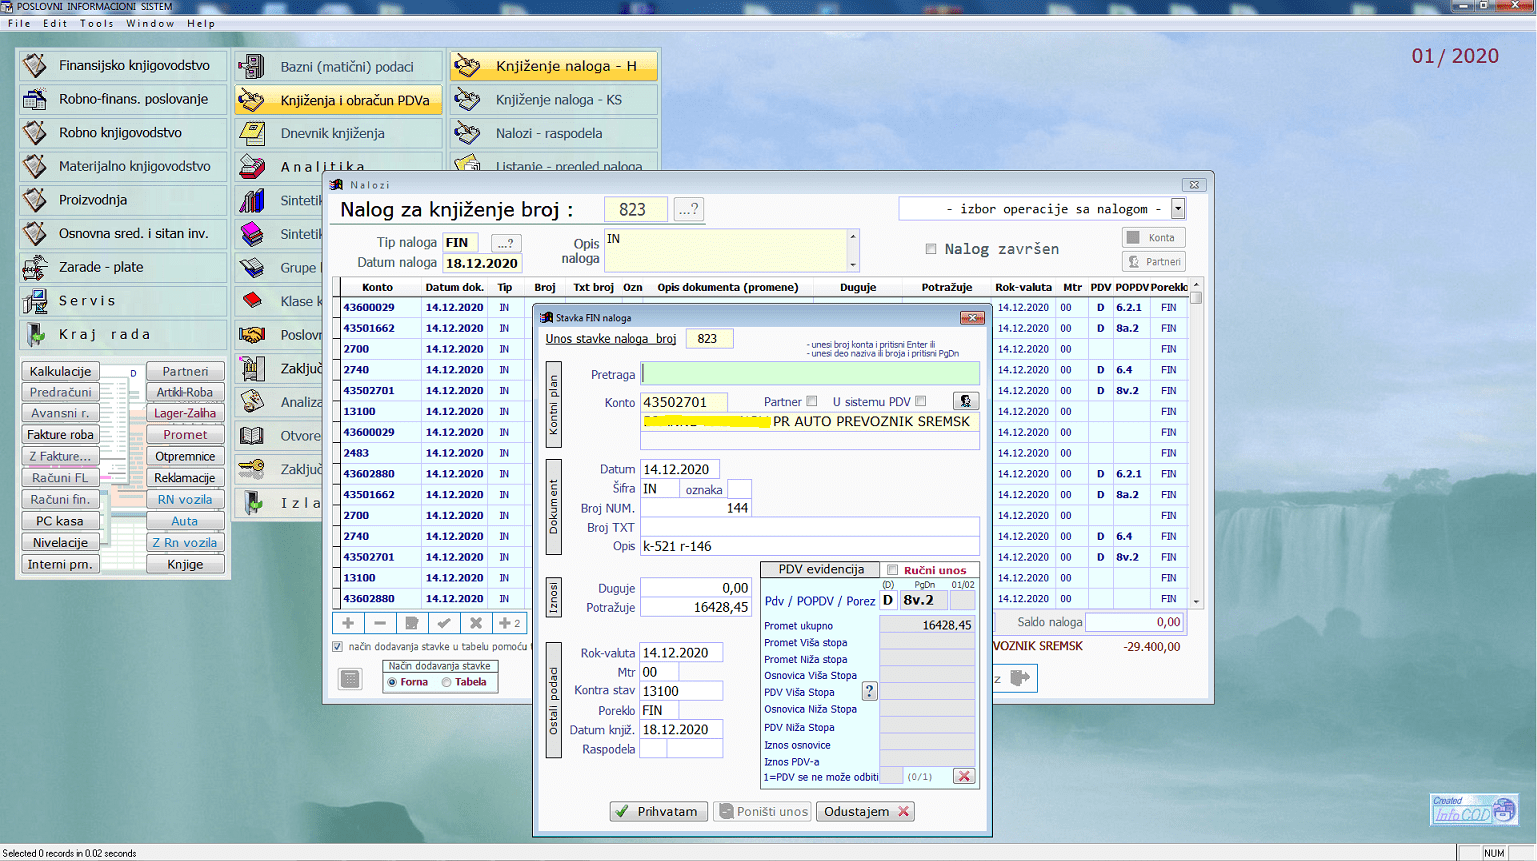The height and width of the screenshot is (861, 1537).
Task: Click the ...? lookup button next to nalog number
Action: 689,209
